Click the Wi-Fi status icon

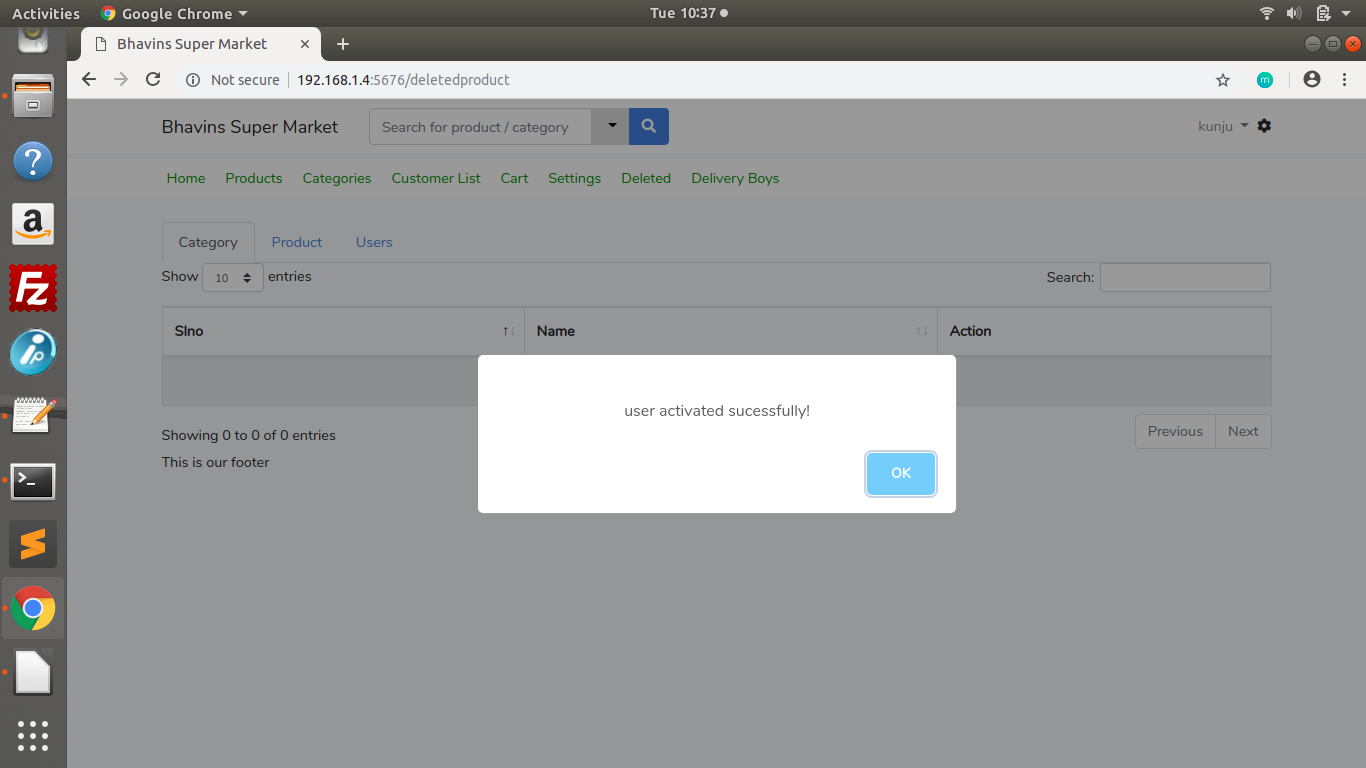click(1267, 13)
